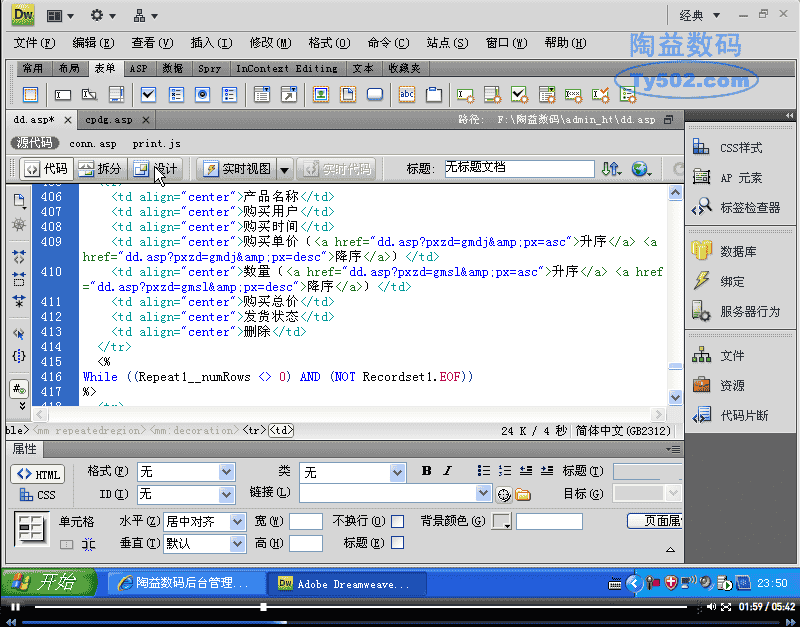This screenshot has width=800, height=627.
Task: Tick the 标题 header cell checkbox
Action: tap(398, 543)
